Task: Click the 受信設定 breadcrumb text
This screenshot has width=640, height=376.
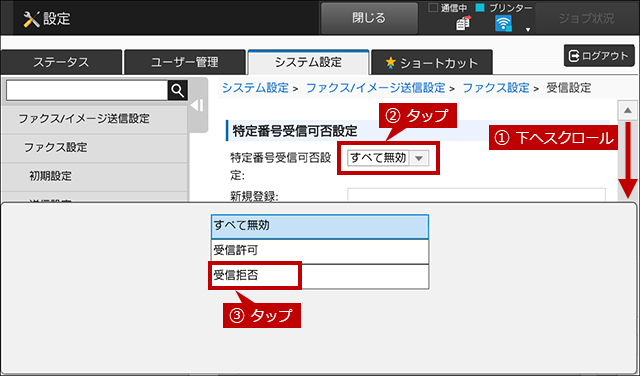Action: click(569, 88)
